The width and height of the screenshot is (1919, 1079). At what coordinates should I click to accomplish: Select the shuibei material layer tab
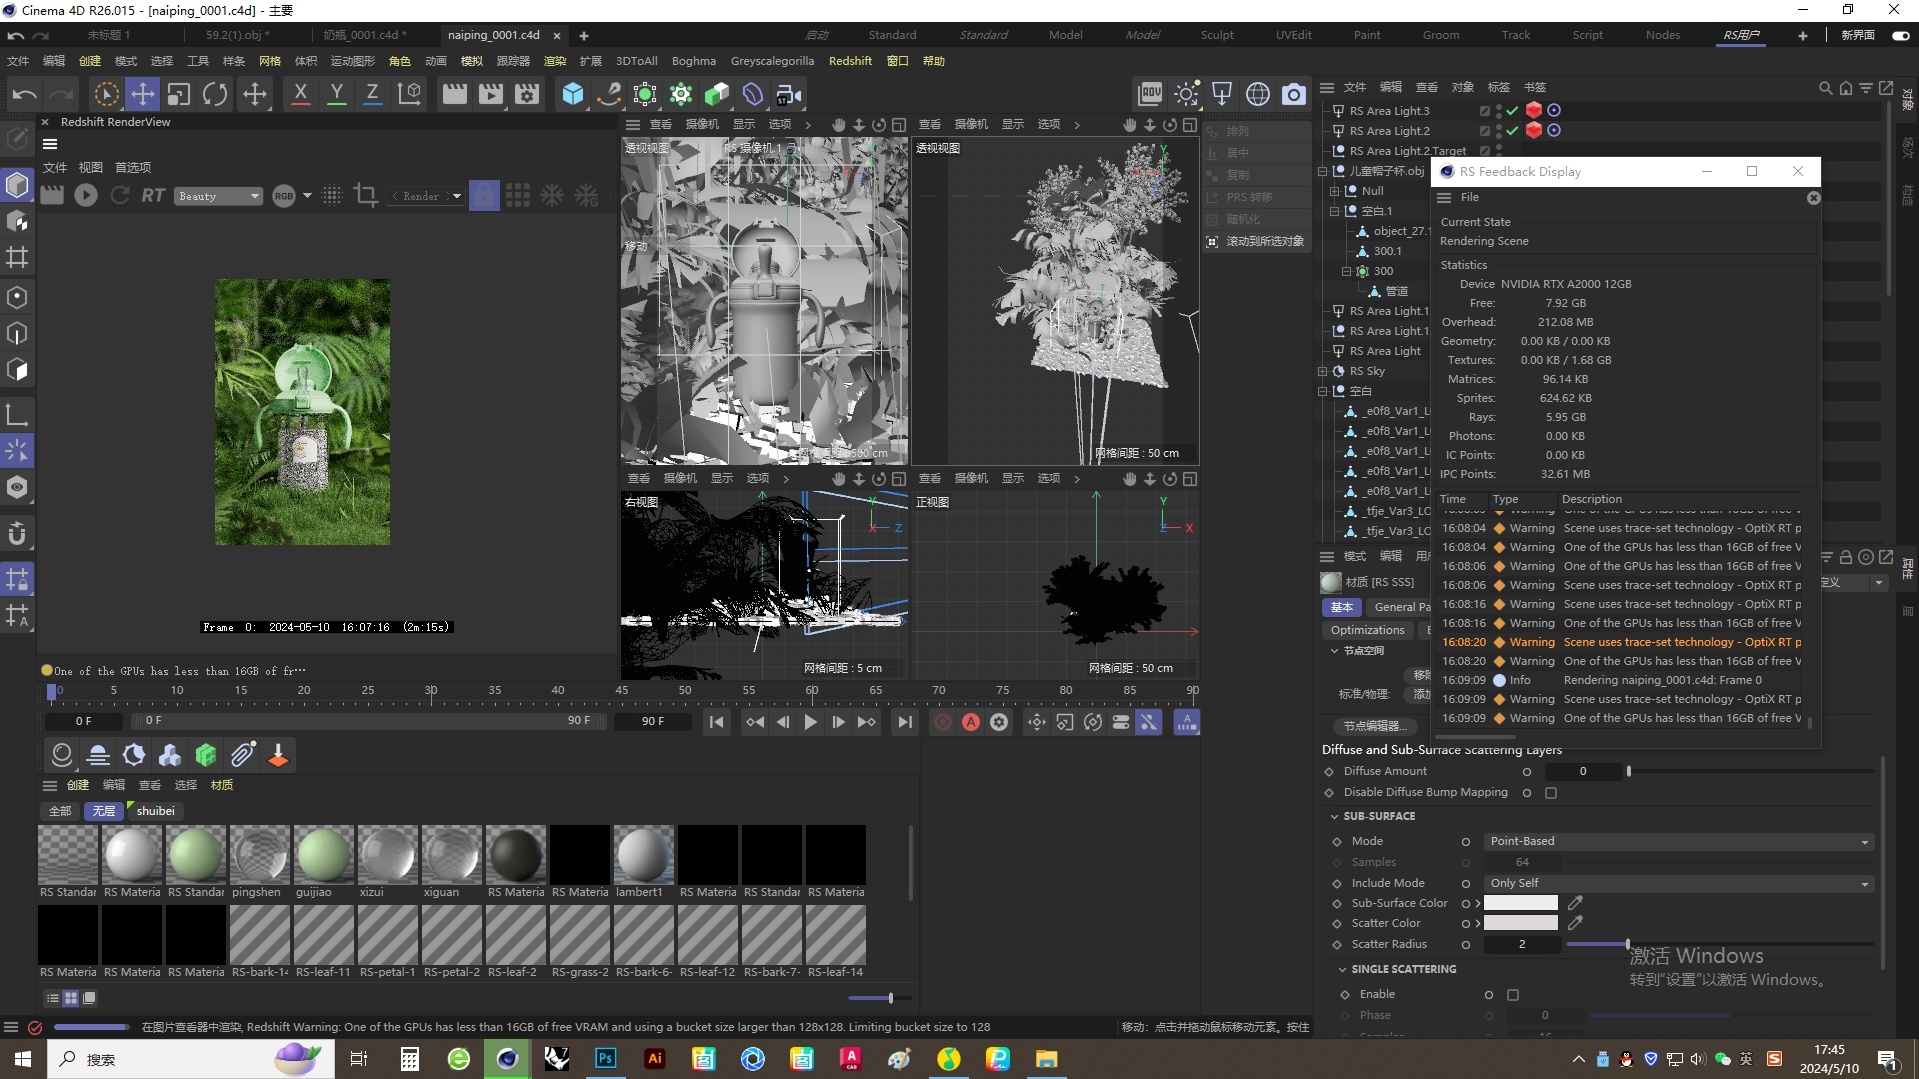pos(155,811)
